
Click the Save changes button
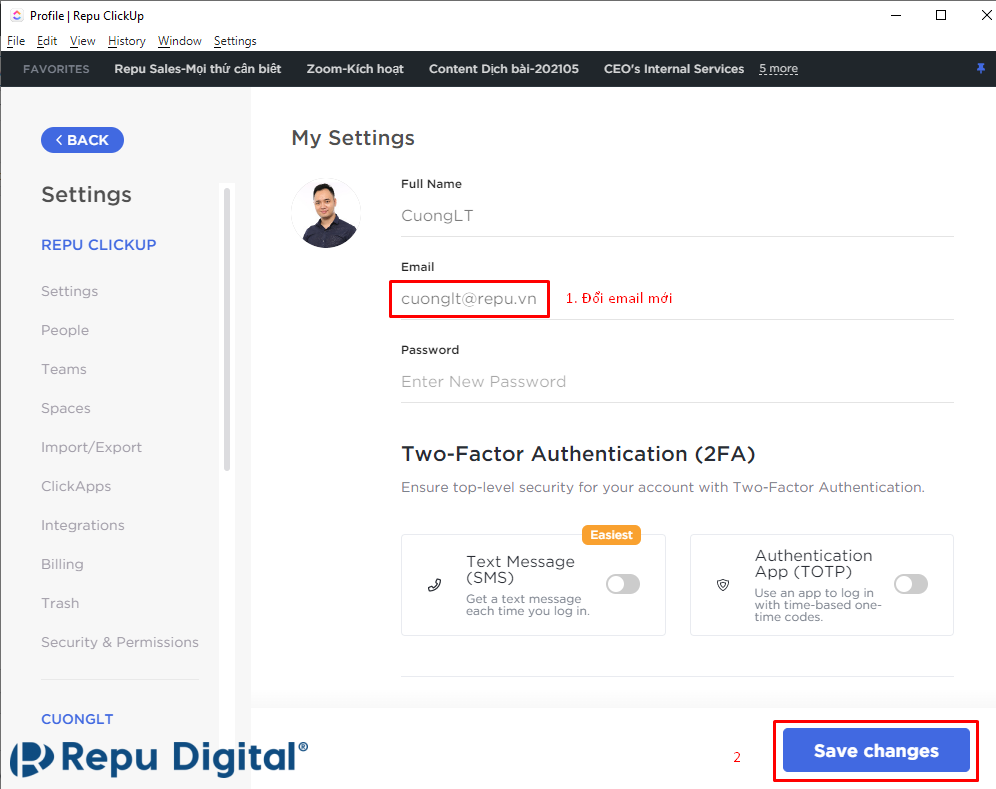(876, 750)
